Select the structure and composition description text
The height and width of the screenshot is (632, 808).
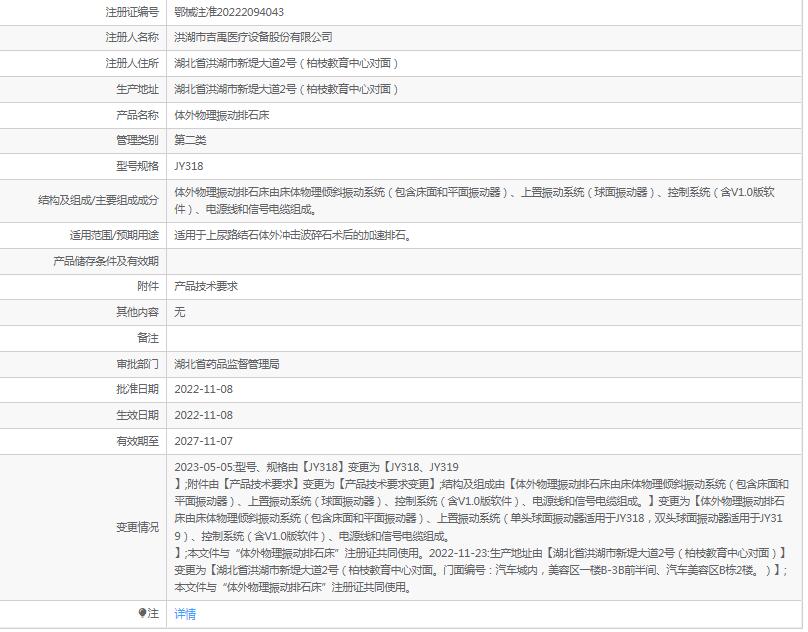(x=474, y=201)
